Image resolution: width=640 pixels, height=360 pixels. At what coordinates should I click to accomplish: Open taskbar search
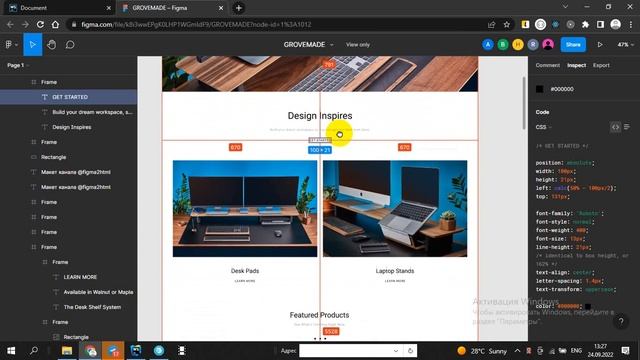coord(34,351)
